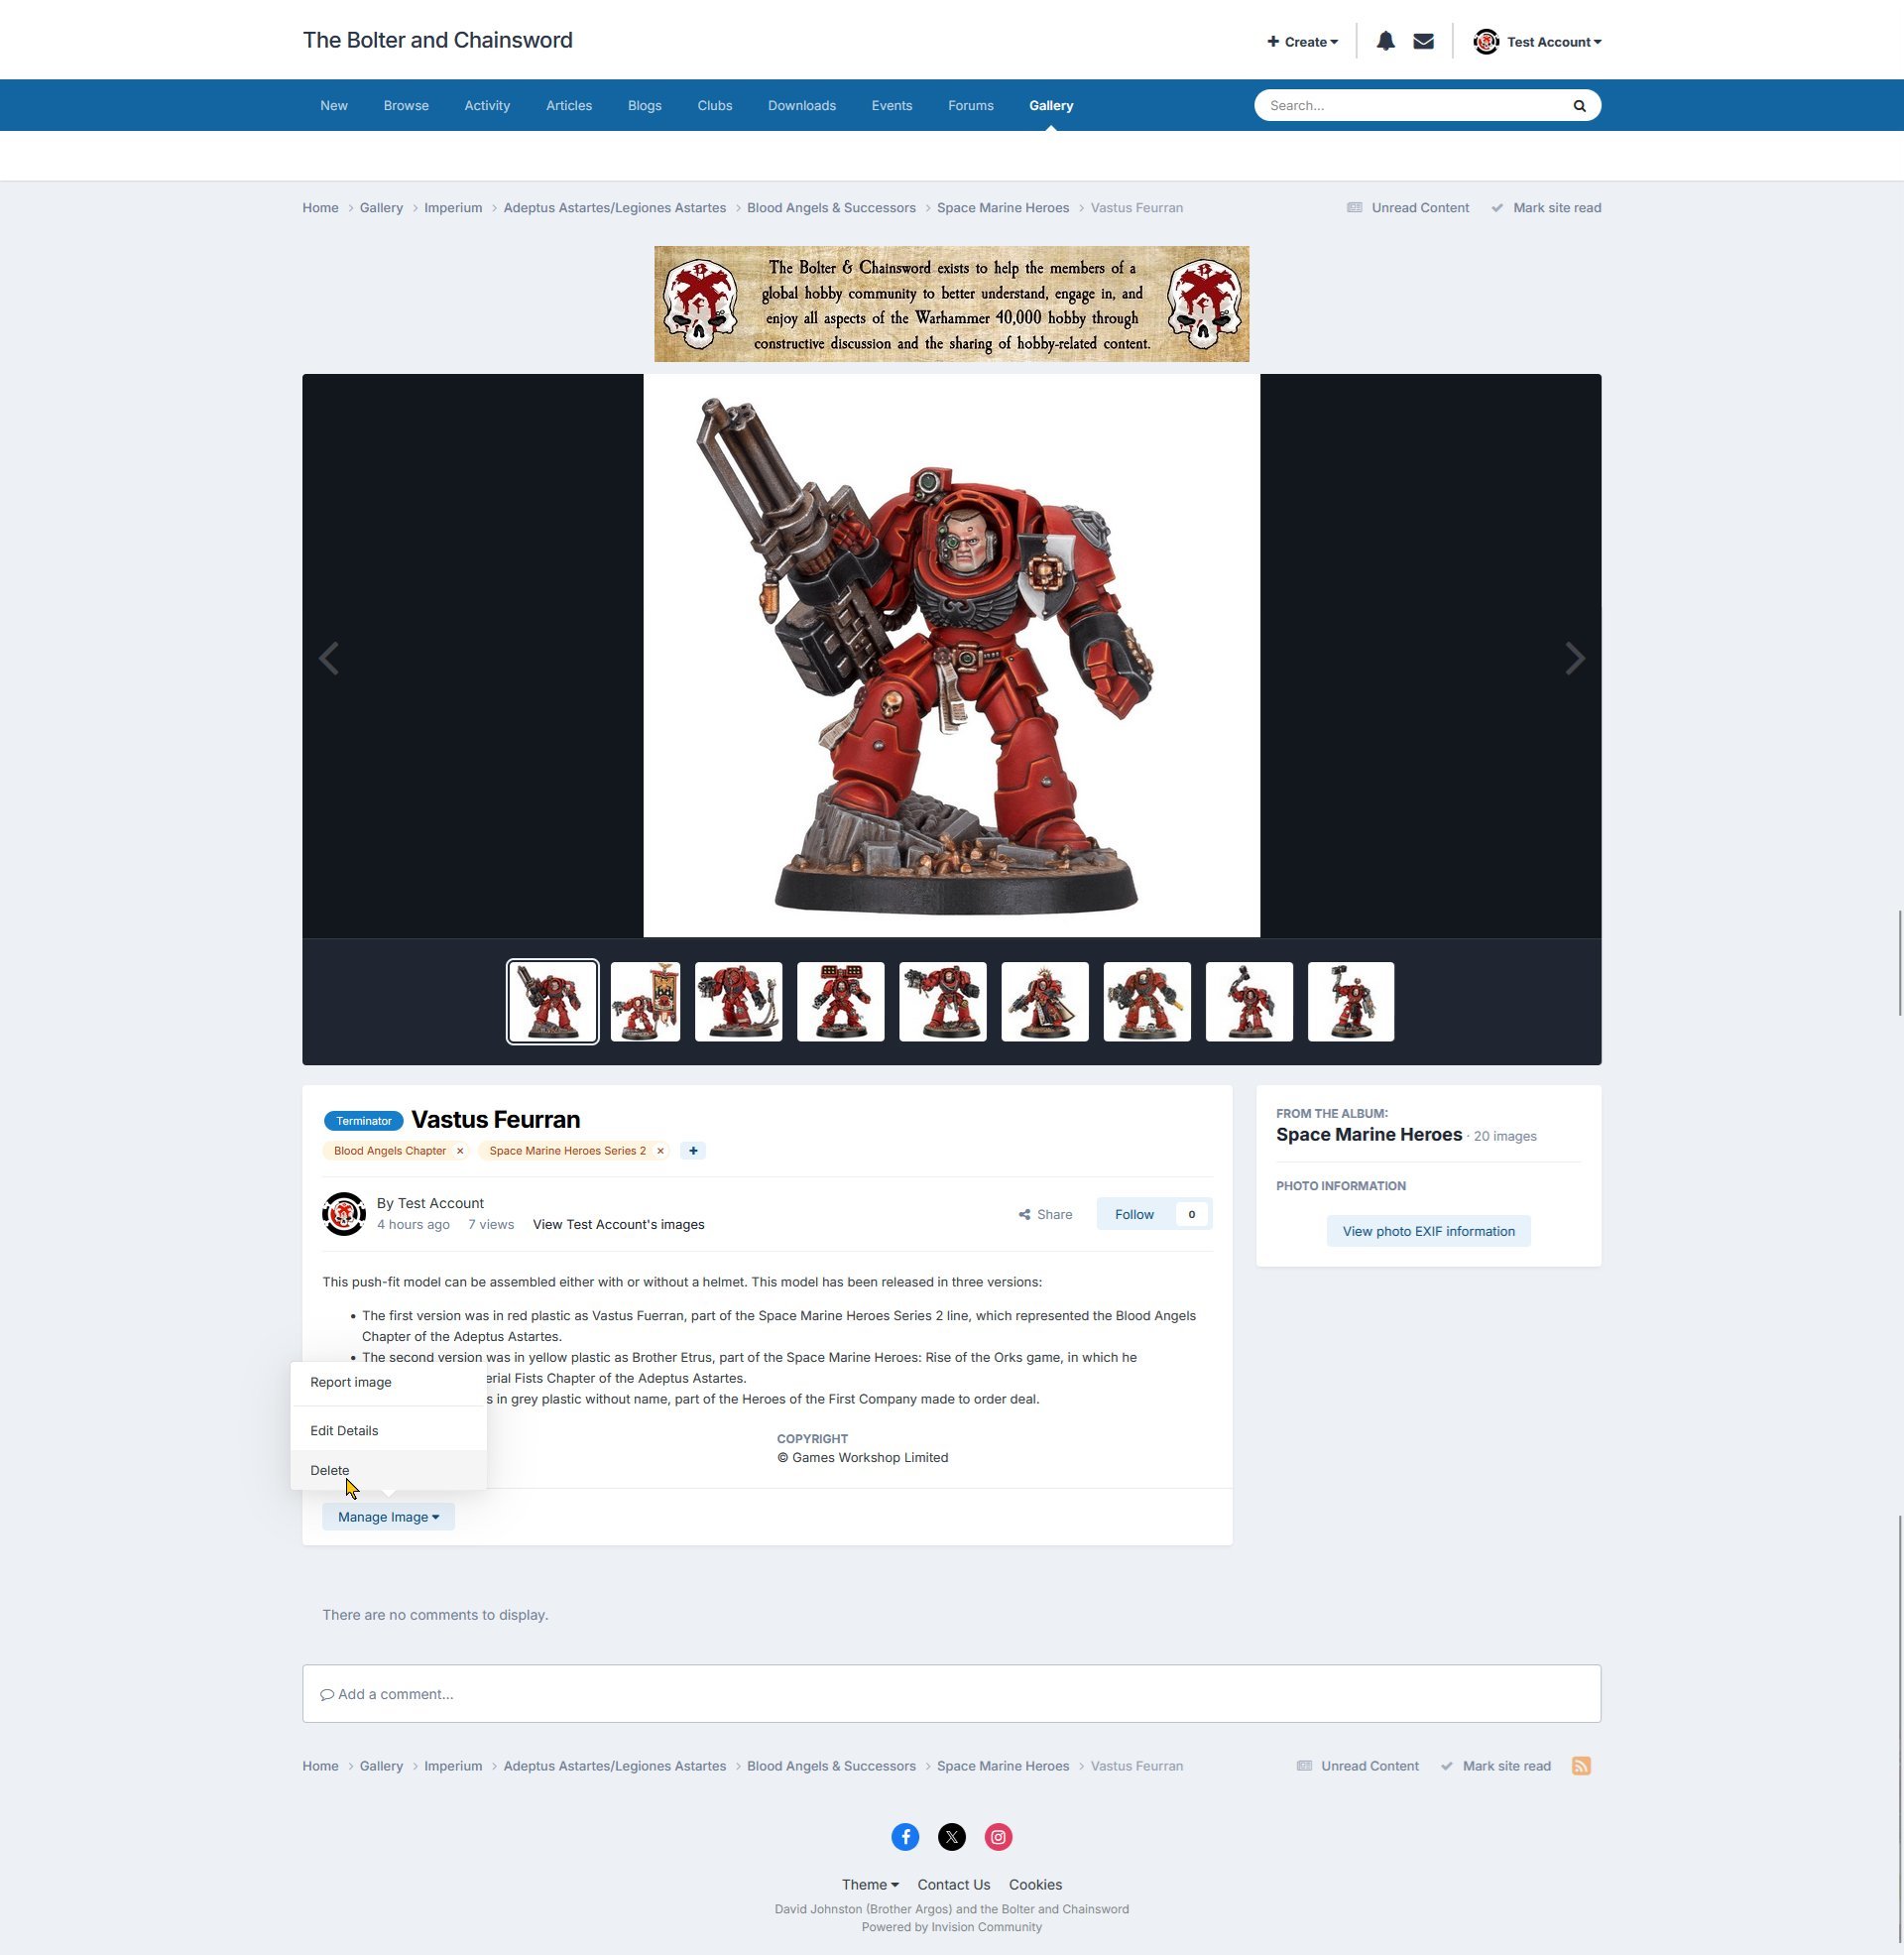1904x1955 pixels.
Task: Open the notifications bell icon
Action: click(x=1385, y=41)
